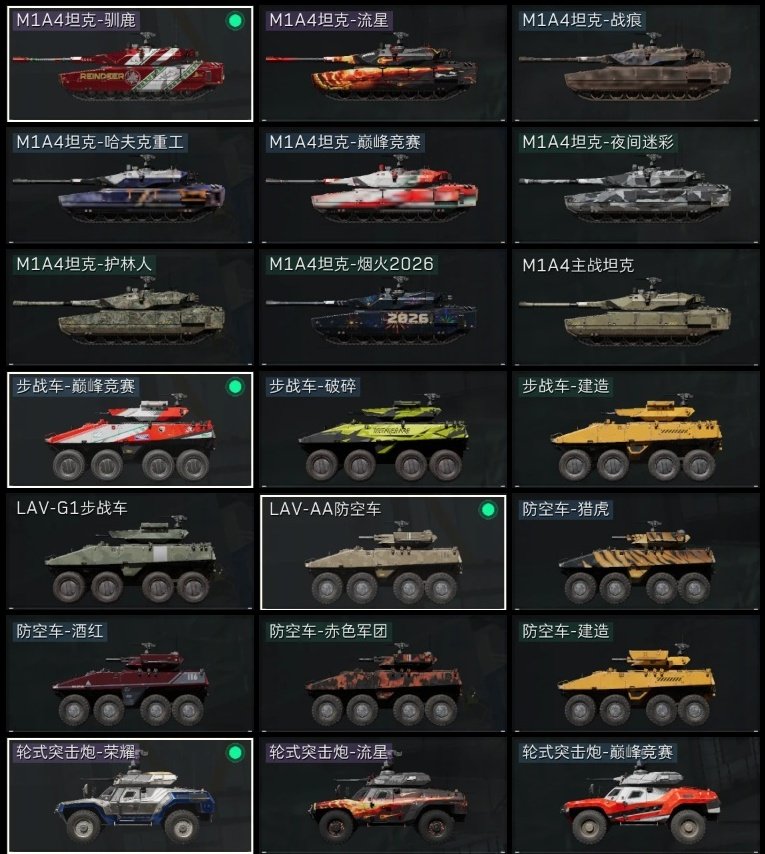Select the M1A4坦克-烟火2026 fireworks skin

point(383,307)
